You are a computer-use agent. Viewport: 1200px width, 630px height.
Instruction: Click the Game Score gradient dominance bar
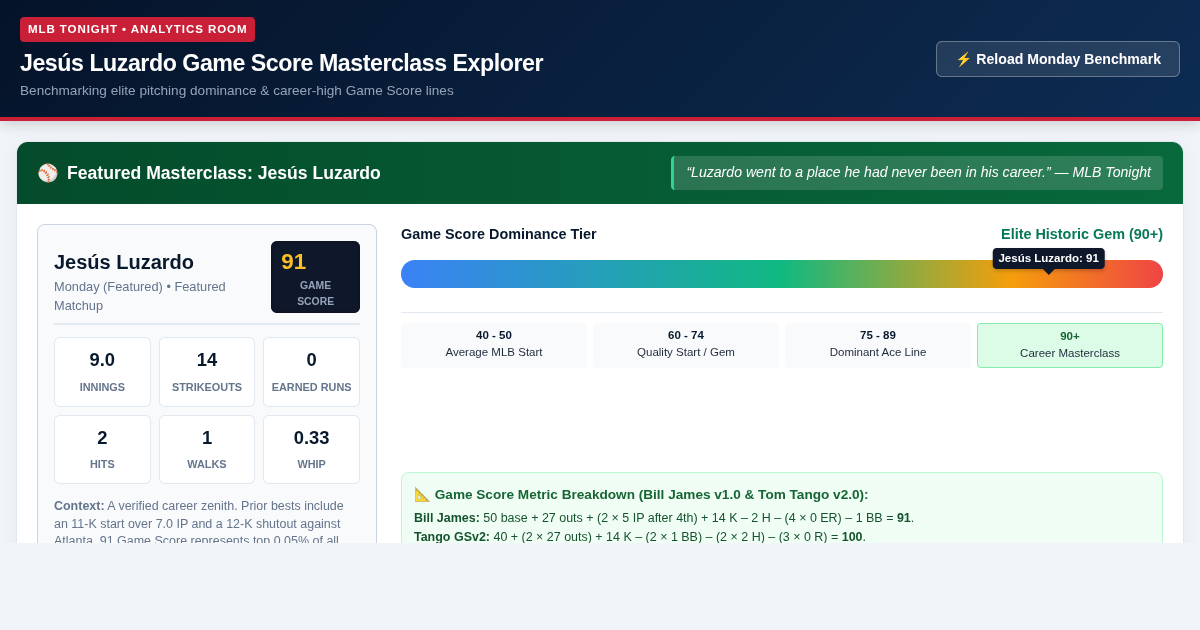782,274
